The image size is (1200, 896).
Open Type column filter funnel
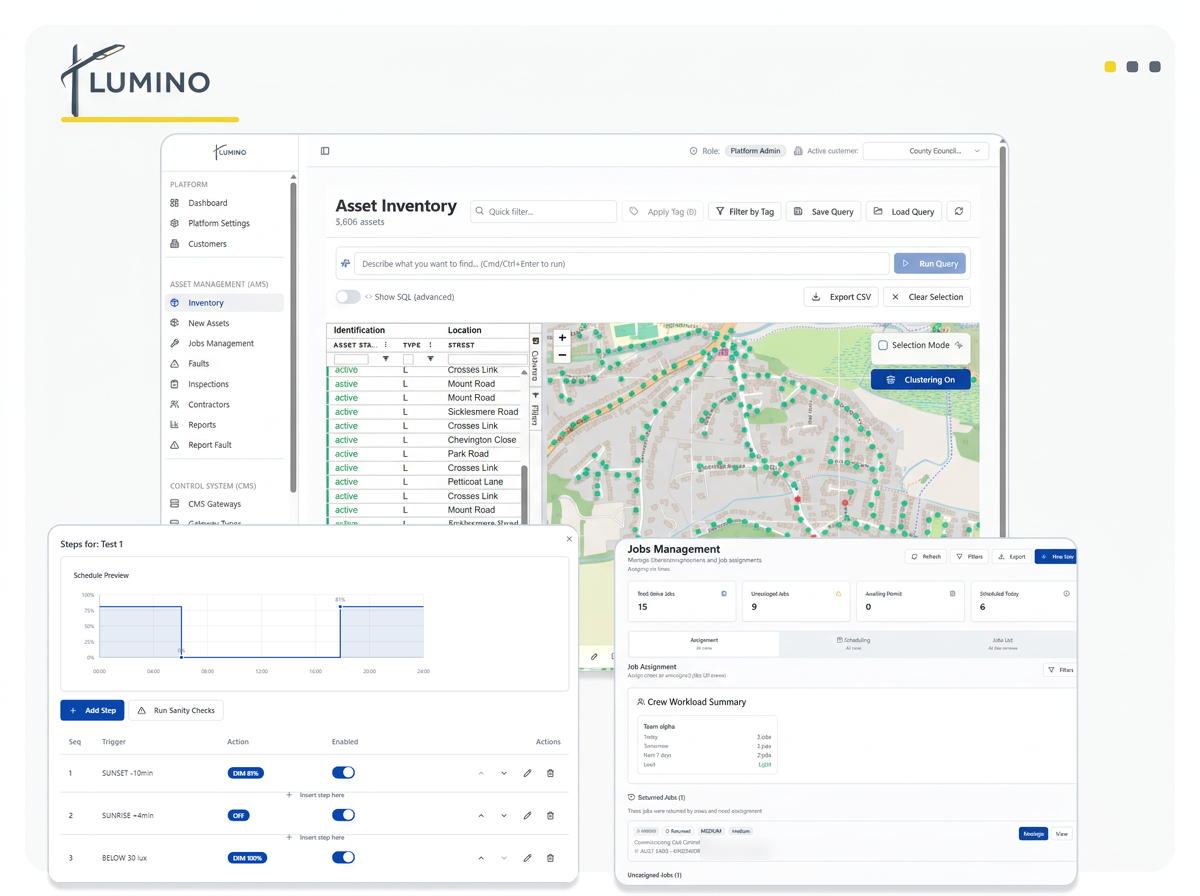click(431, 359)
